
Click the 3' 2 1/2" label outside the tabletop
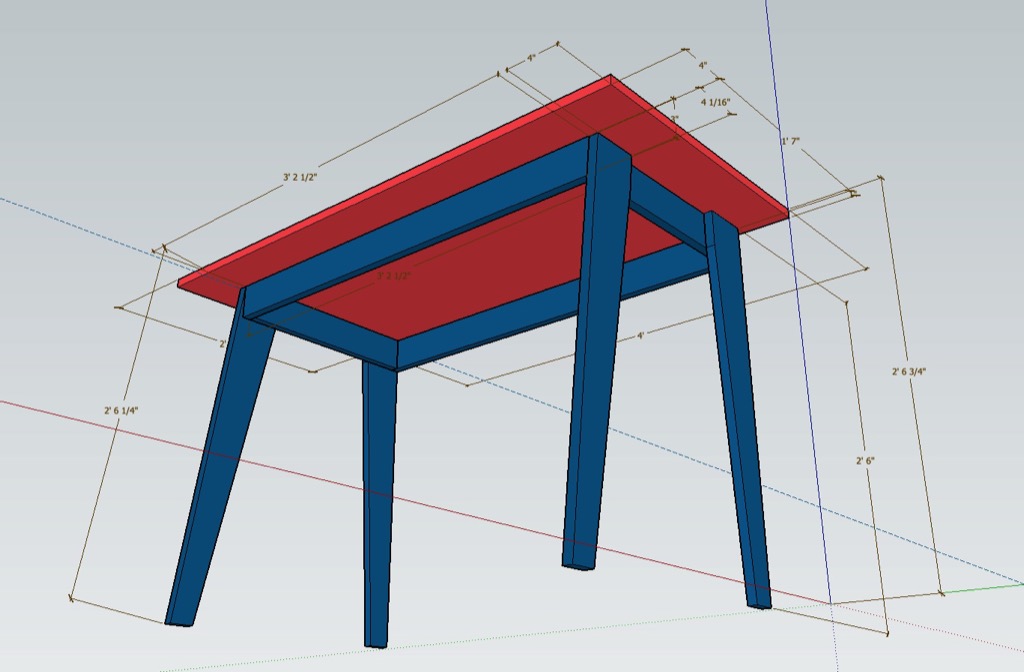300,177
